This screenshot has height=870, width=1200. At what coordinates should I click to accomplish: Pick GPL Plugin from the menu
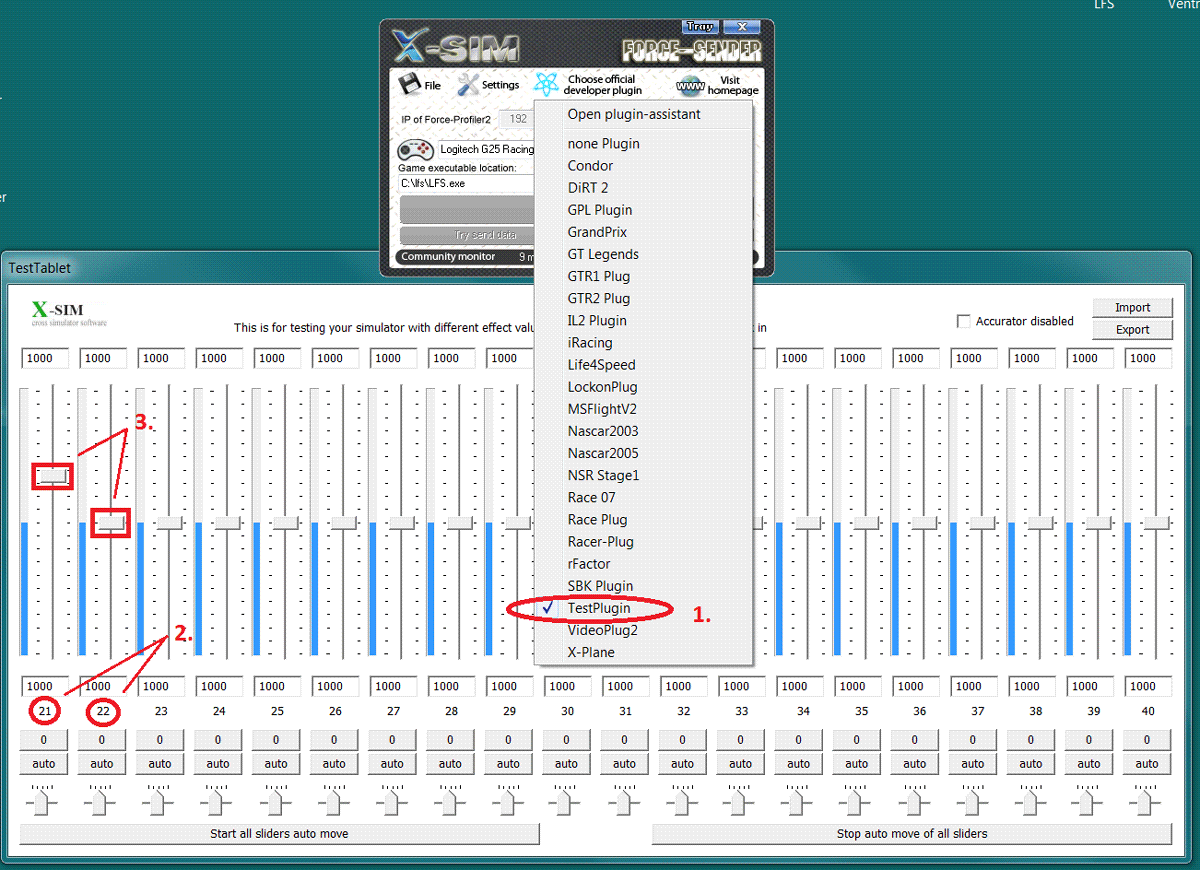click(600, 210)
